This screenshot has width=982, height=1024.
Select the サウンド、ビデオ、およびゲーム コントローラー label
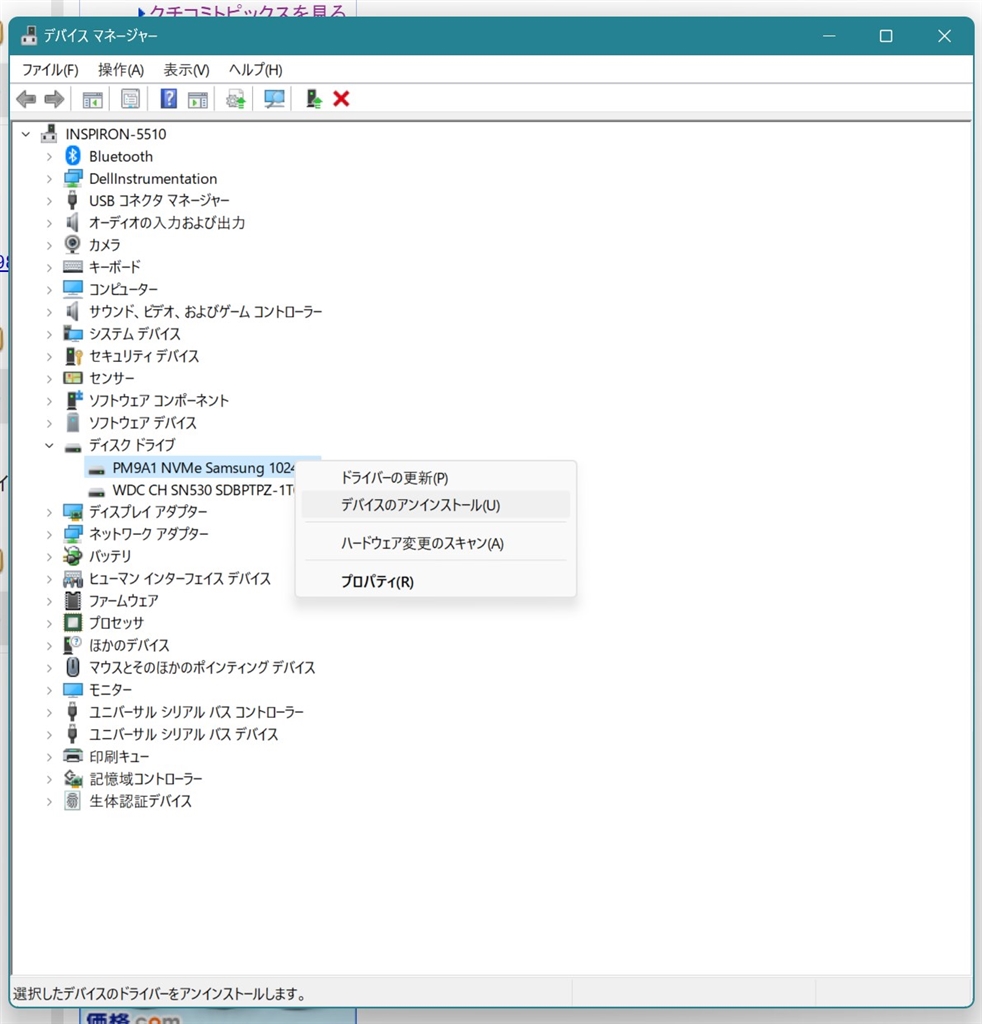pyautogui.click(x=206, y=312)
